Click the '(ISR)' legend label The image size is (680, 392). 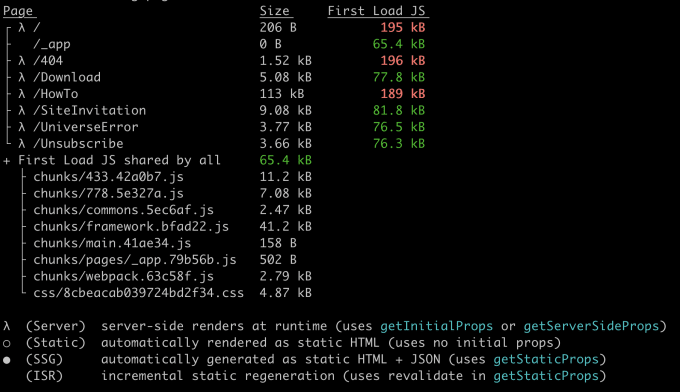(x=44, y=376)
